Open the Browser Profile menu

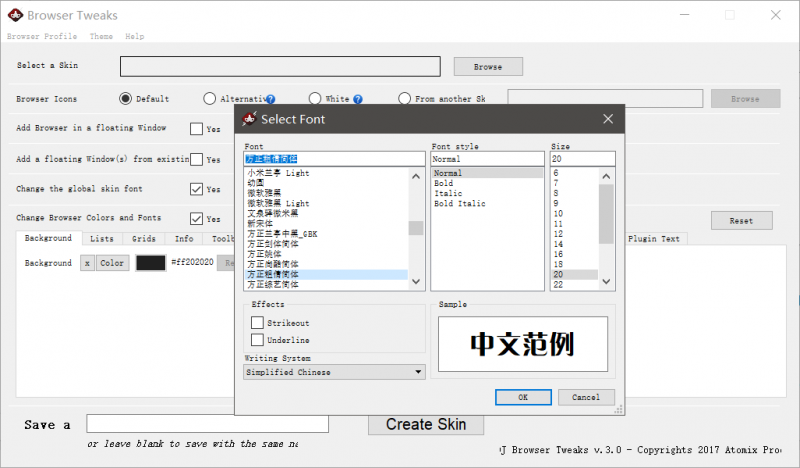(x=42, y=36)
